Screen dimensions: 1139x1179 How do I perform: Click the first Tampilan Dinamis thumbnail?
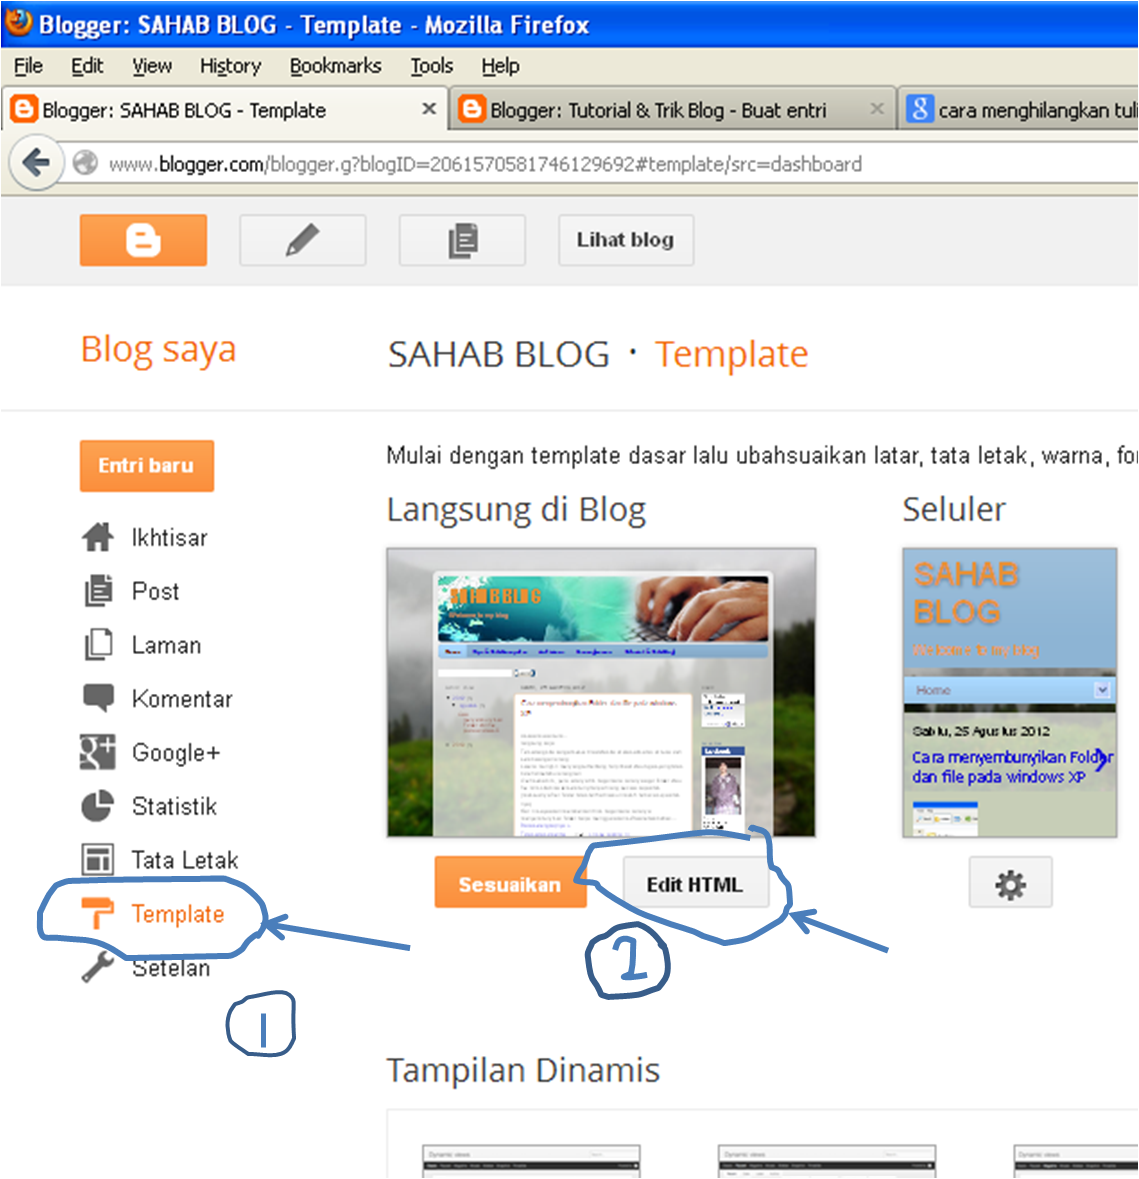(531, 1162)
